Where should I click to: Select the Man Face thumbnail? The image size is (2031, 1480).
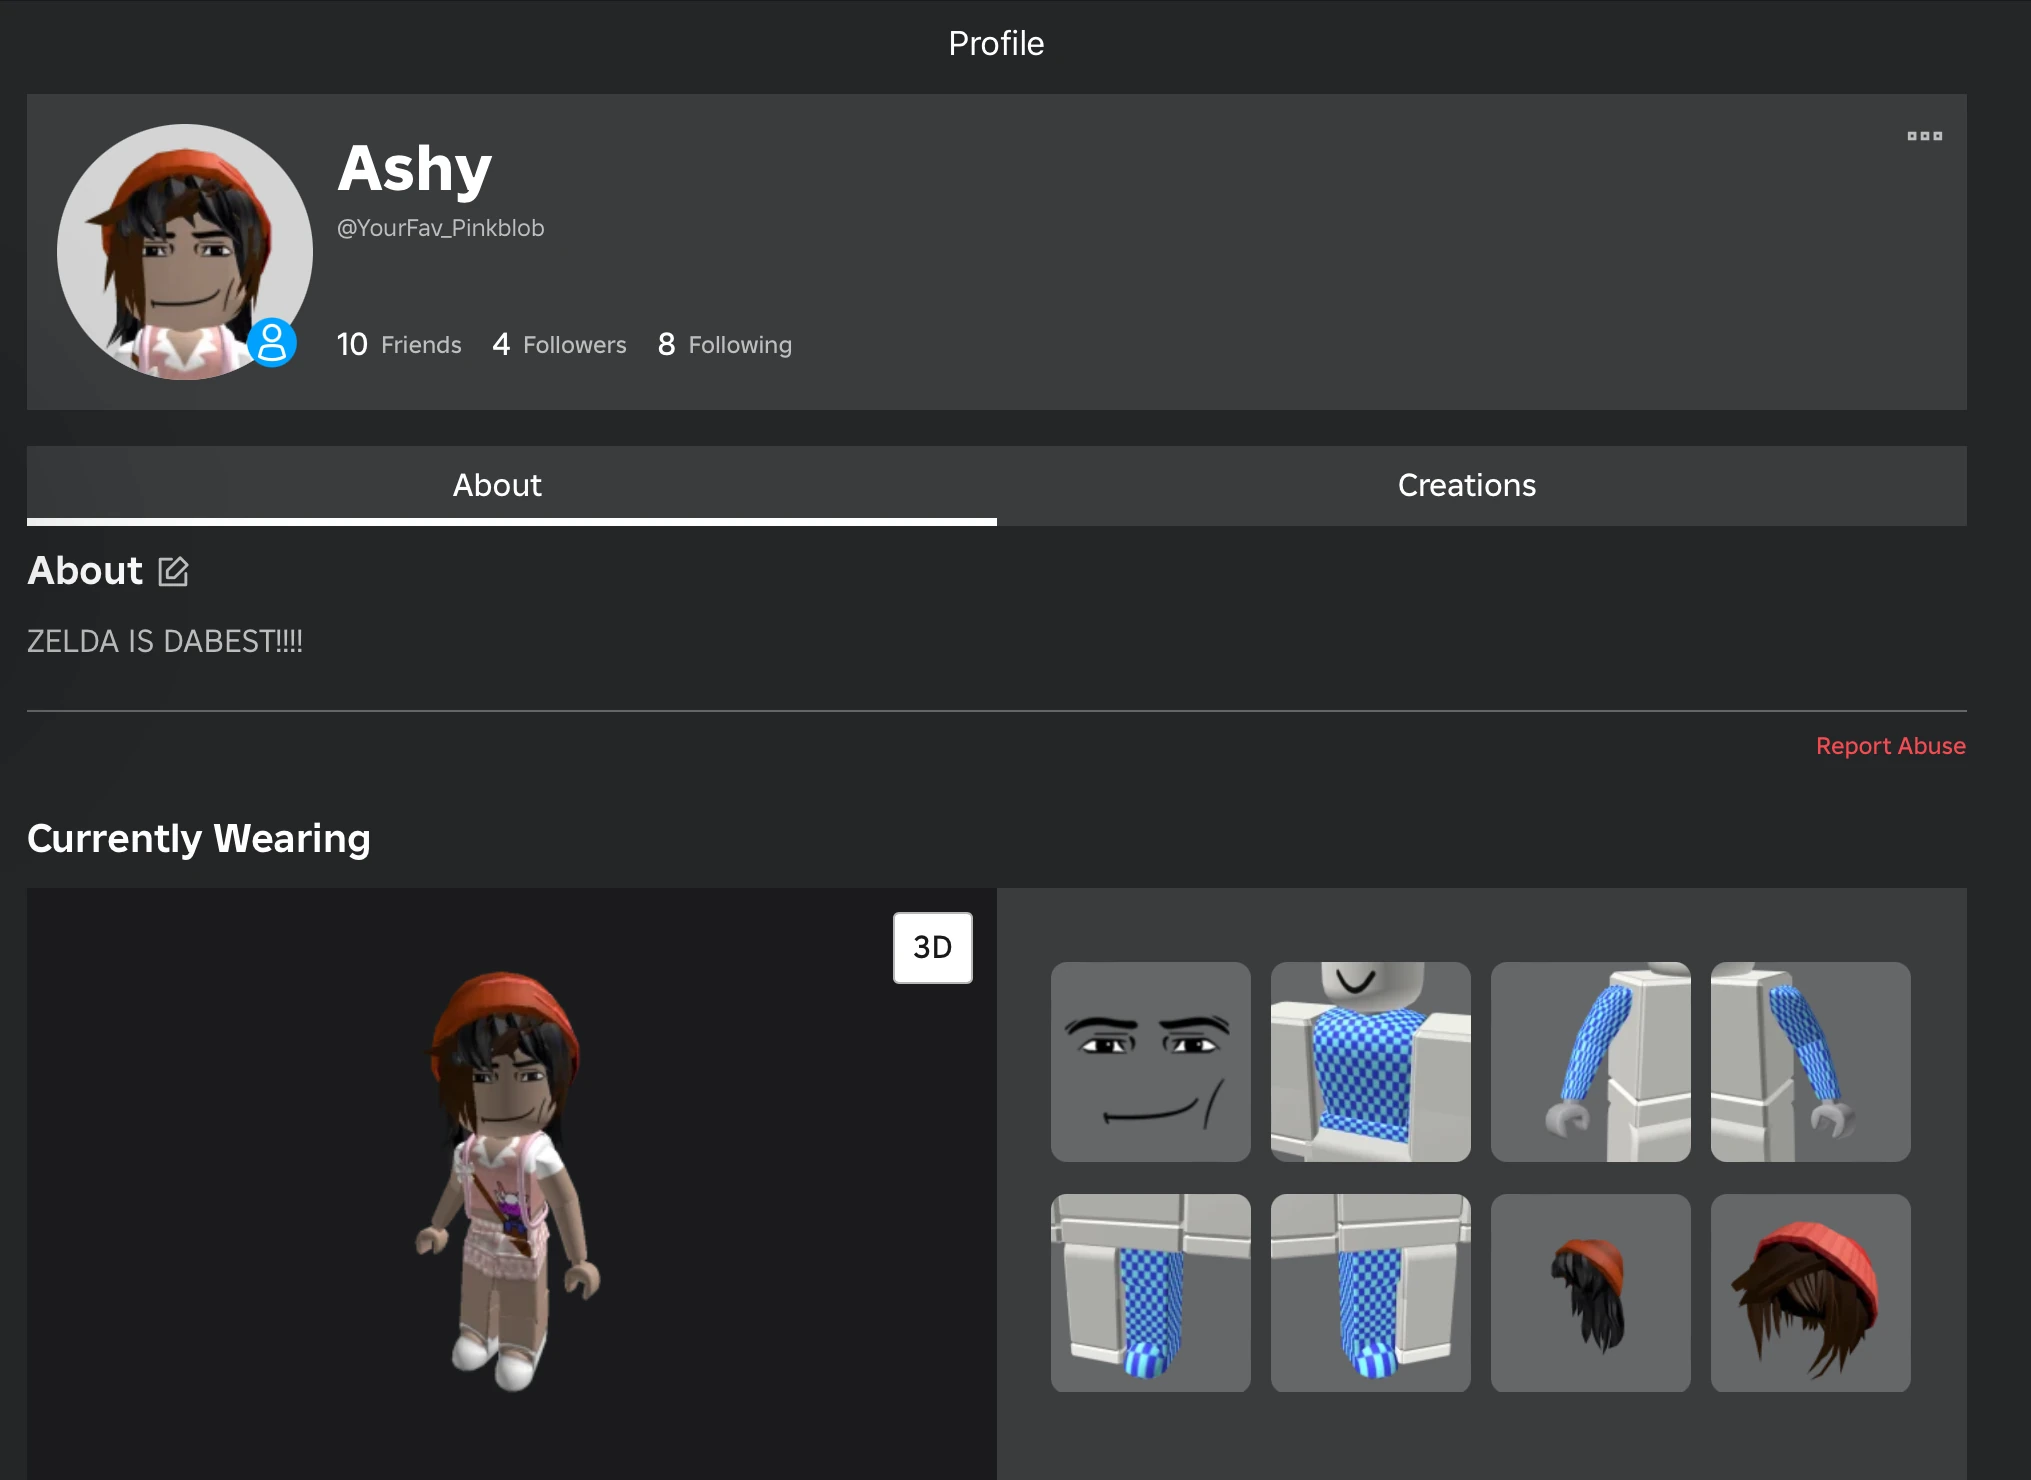[1150, 1062]
